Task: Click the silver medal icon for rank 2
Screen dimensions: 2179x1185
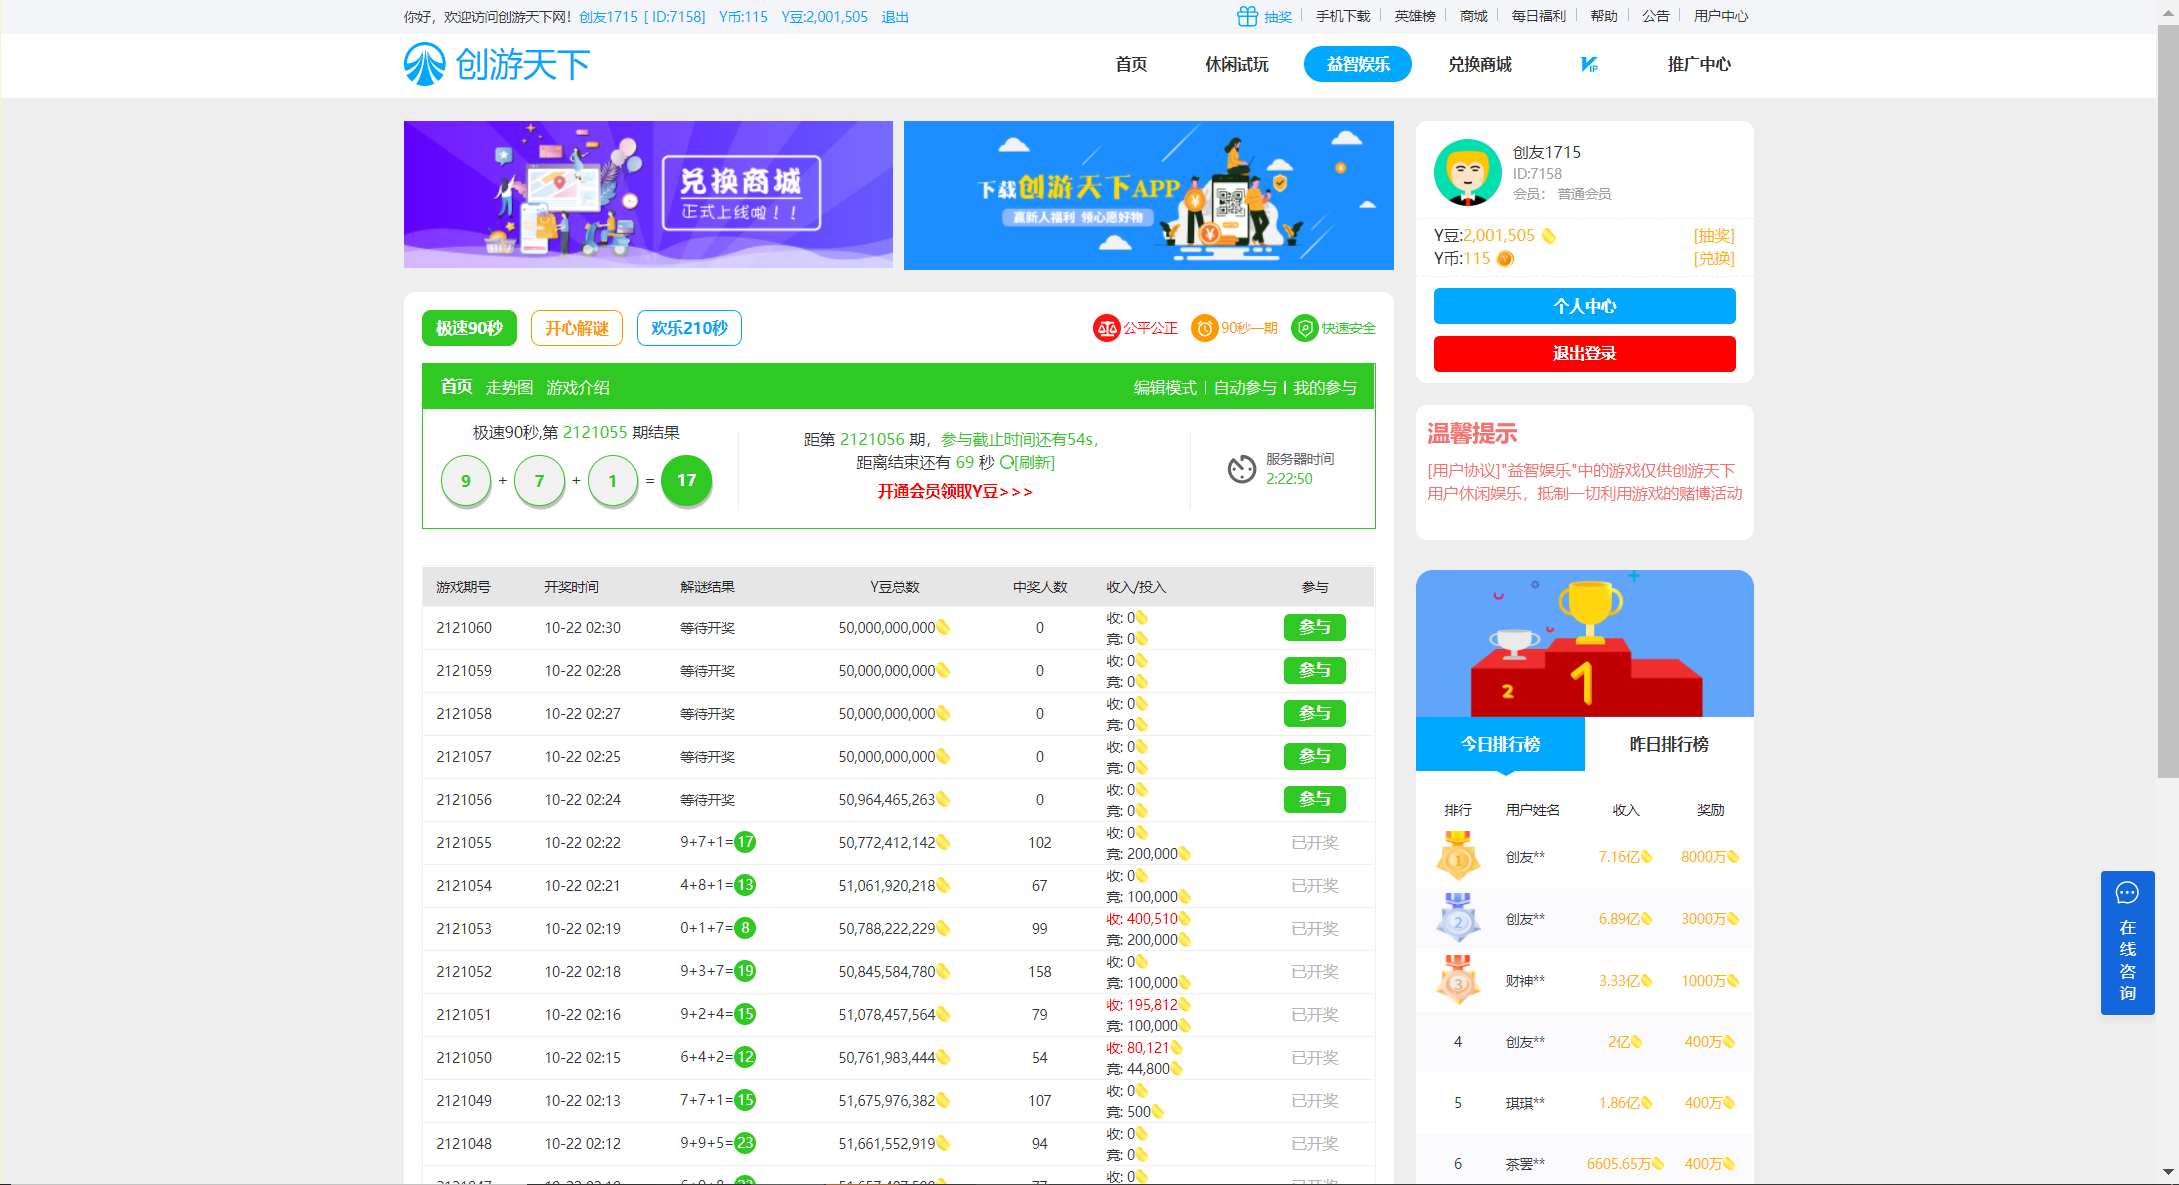Action: (1458, 919)
